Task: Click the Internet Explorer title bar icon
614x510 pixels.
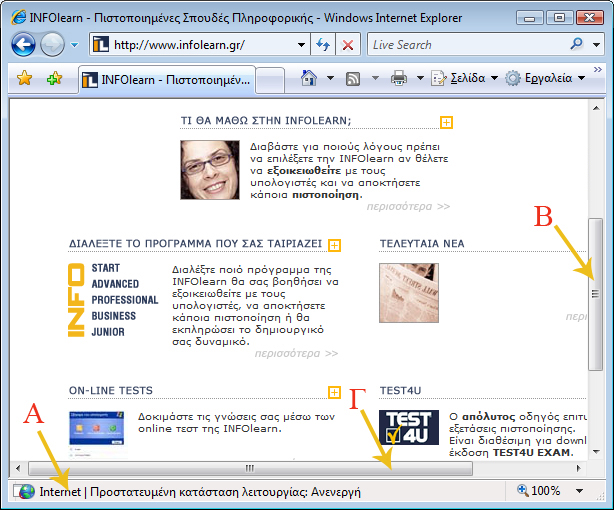Action: 19,17
